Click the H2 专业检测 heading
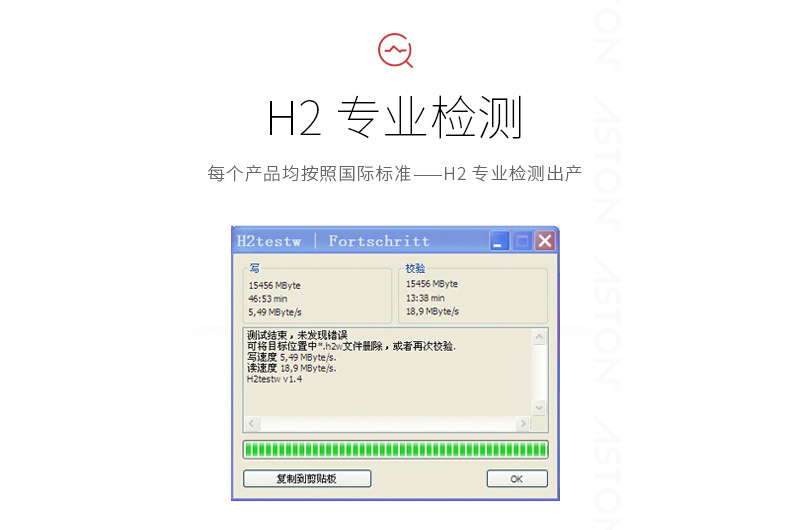 tap(394, 118)
